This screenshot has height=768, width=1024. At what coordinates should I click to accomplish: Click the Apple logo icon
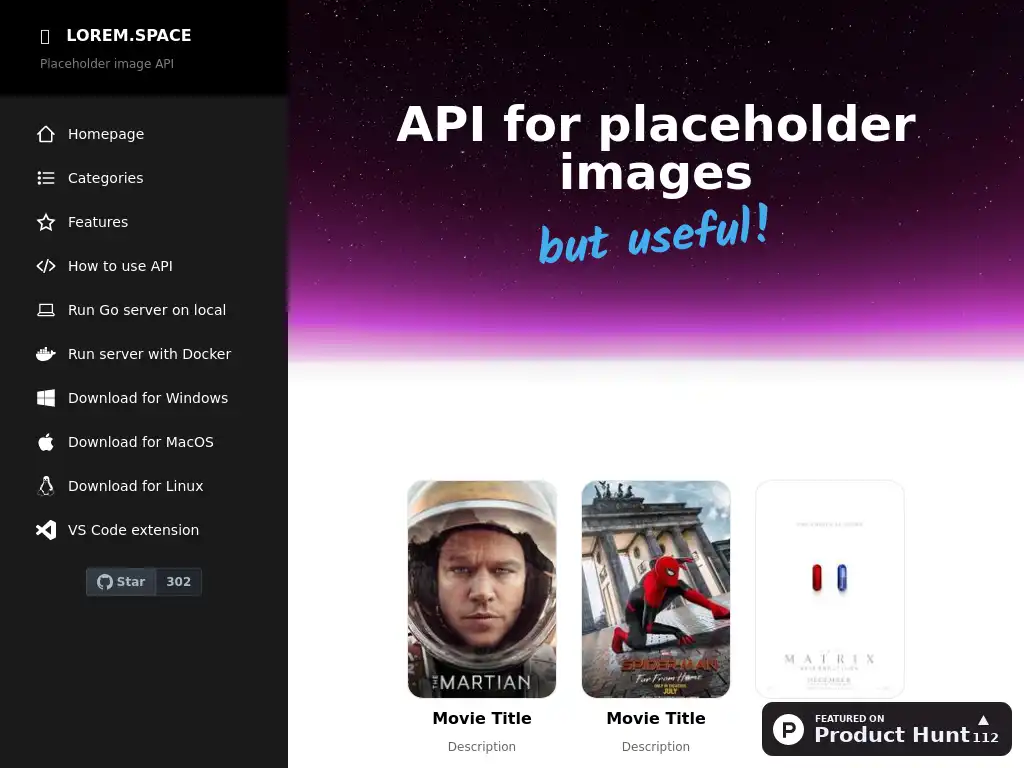click(46, 442)
